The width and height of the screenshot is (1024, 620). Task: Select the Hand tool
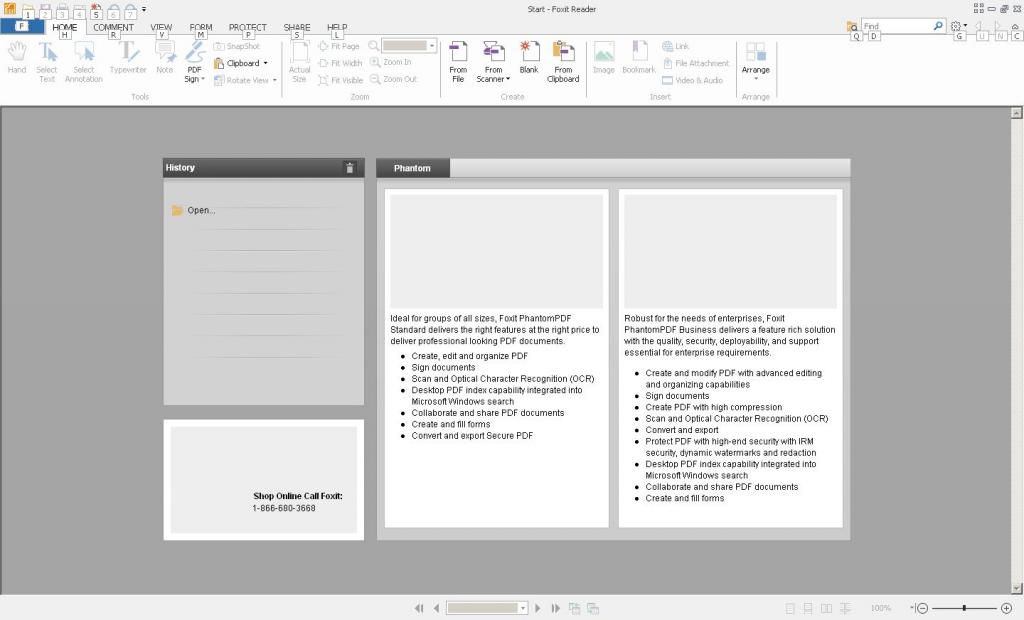point(17,59)
